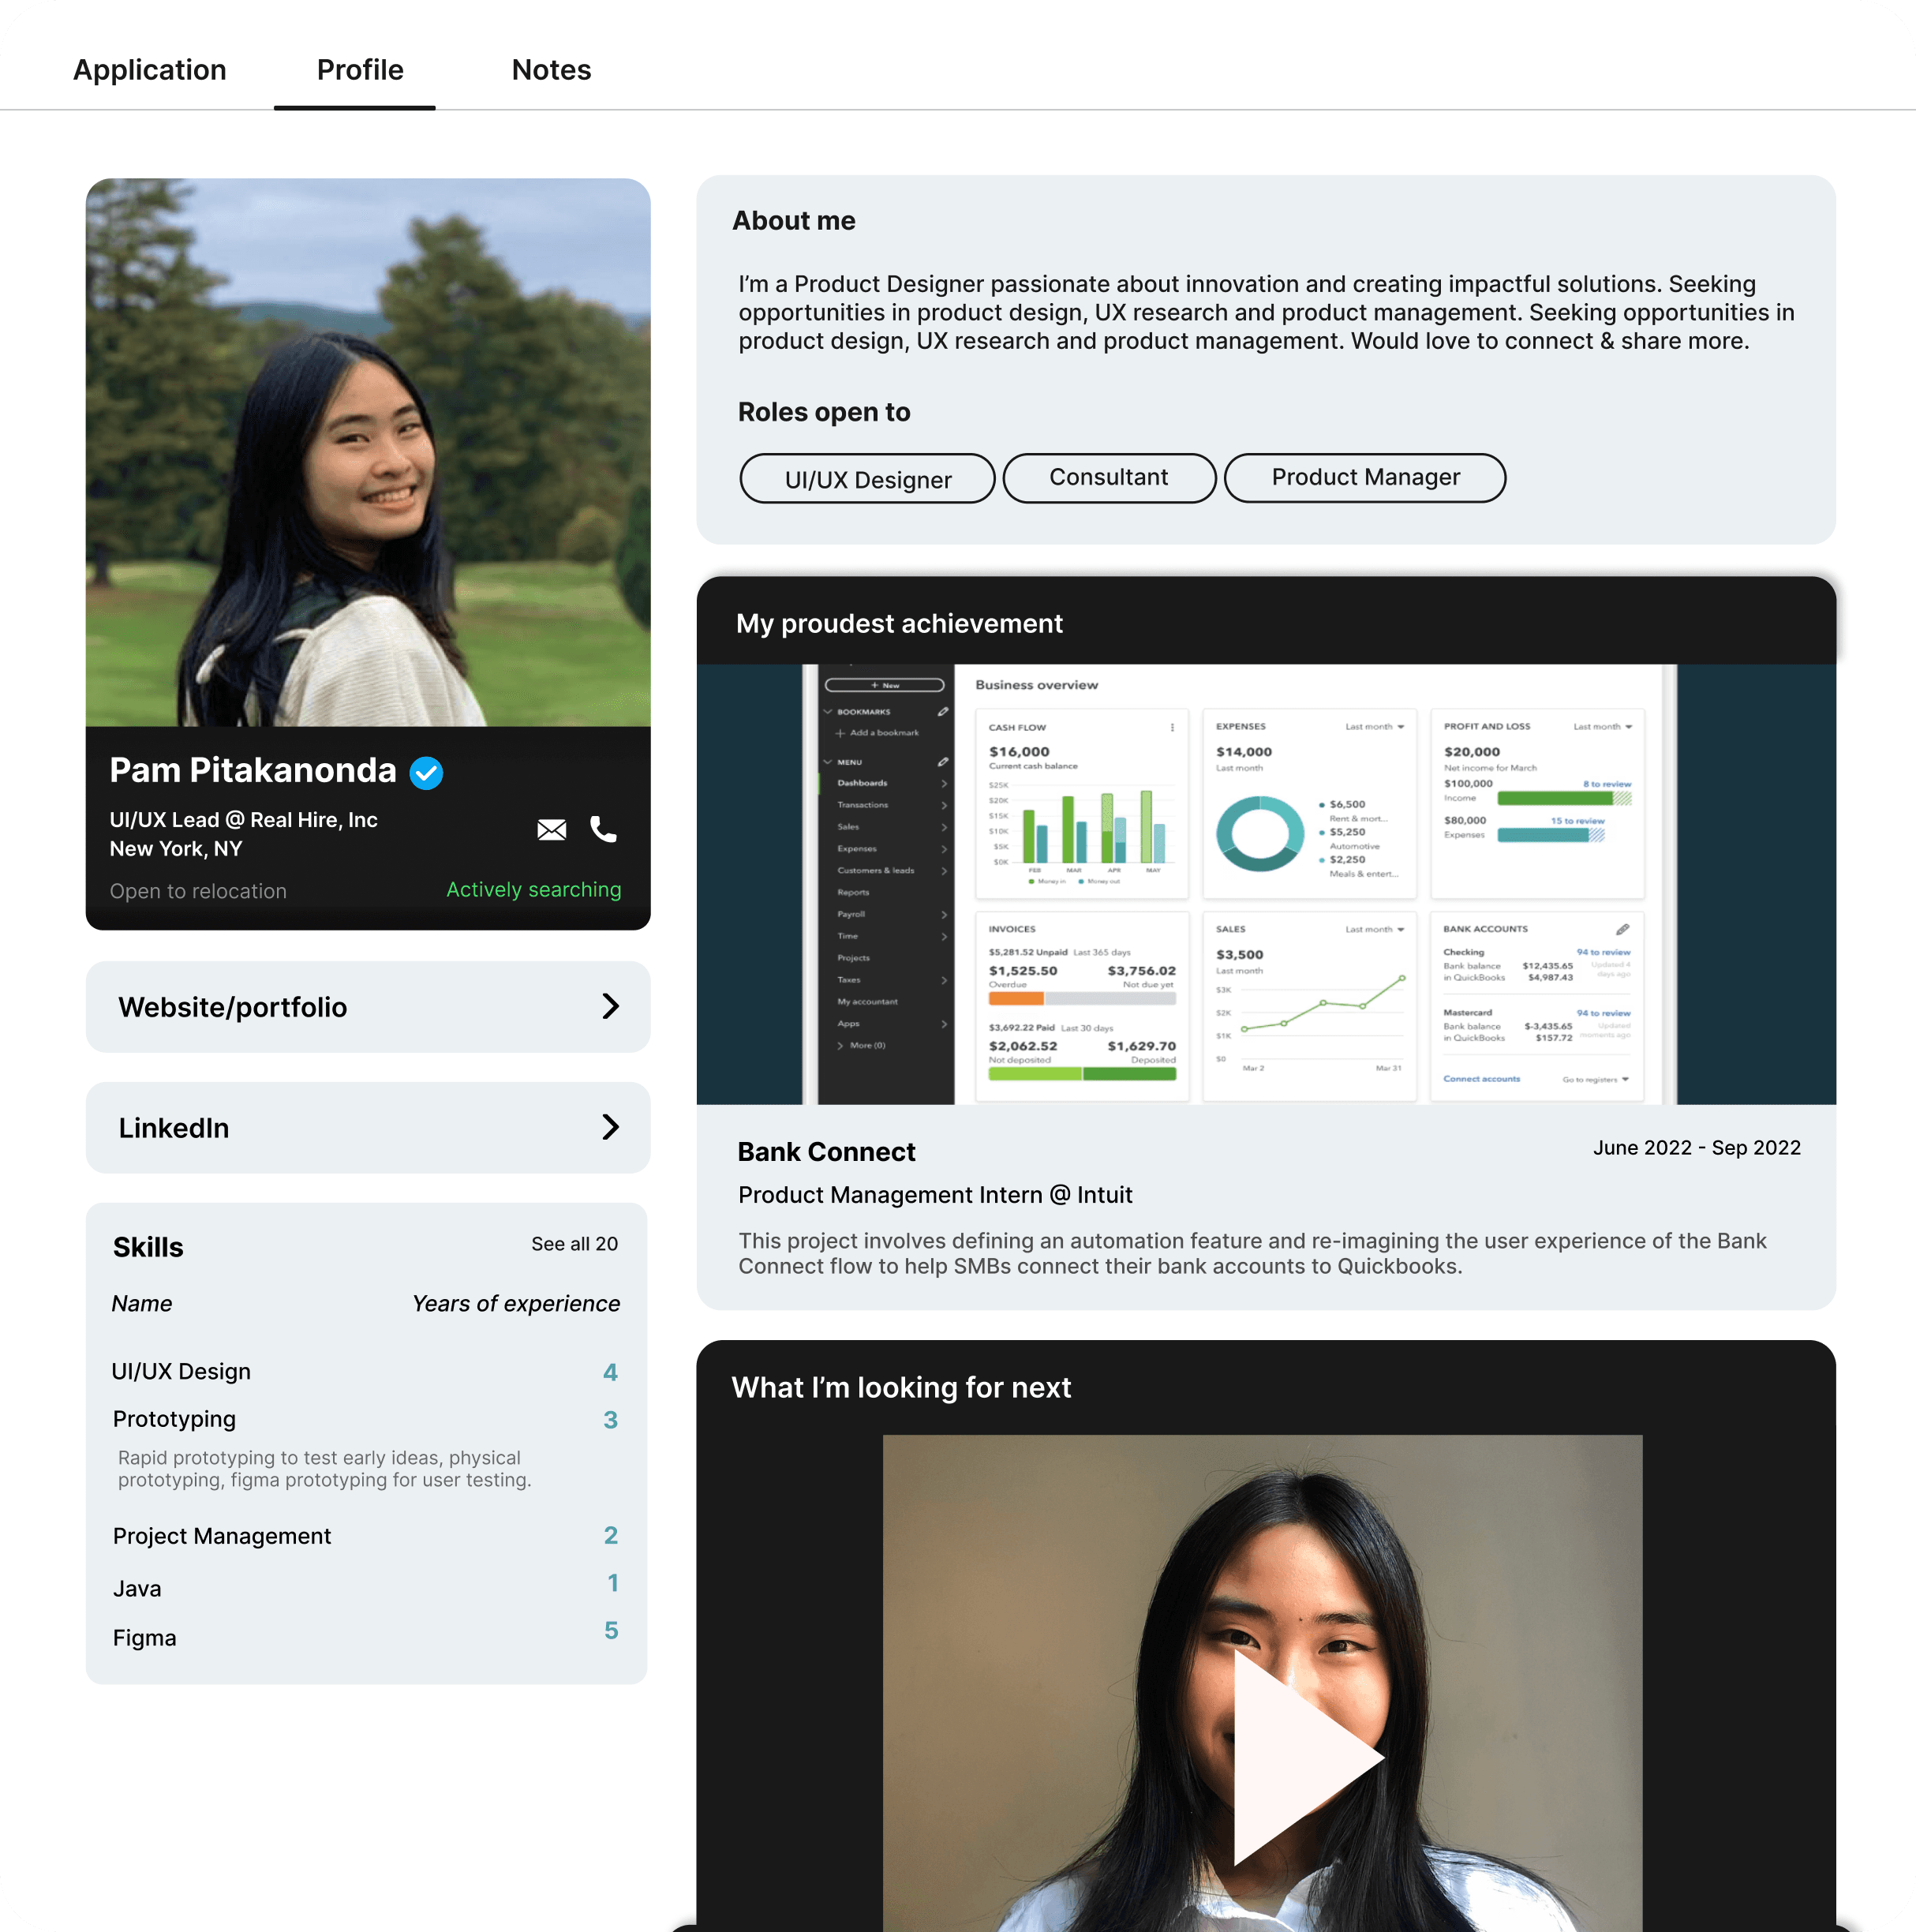Click the New button icon in the QuickBooks sidebar
This screenshot has height=1932, width=1916.
coord(875,686)
